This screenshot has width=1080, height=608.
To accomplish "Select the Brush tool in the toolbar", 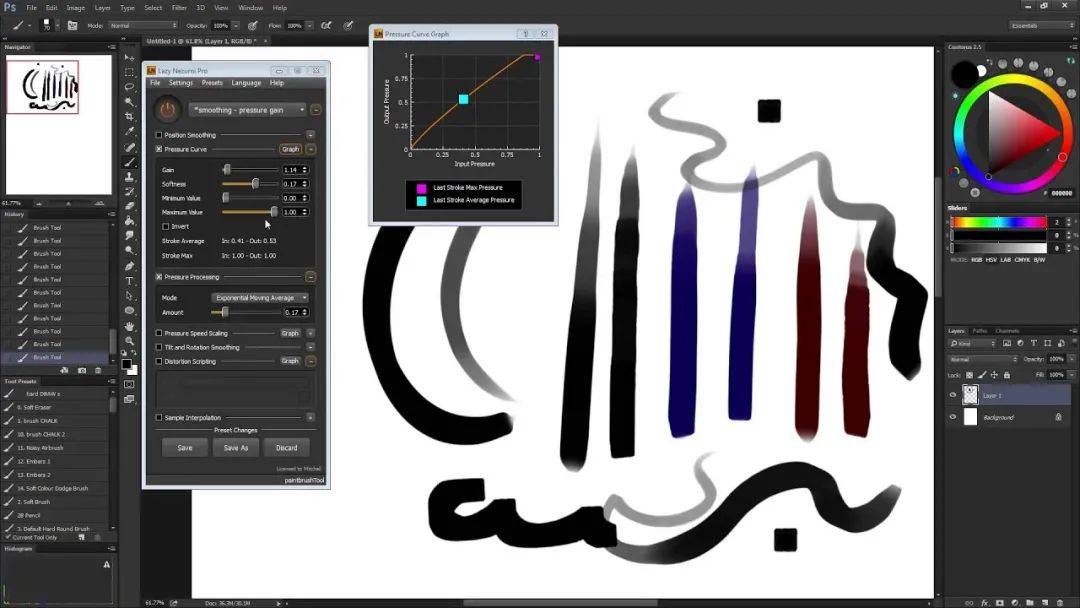I will (x=129, y=162).
